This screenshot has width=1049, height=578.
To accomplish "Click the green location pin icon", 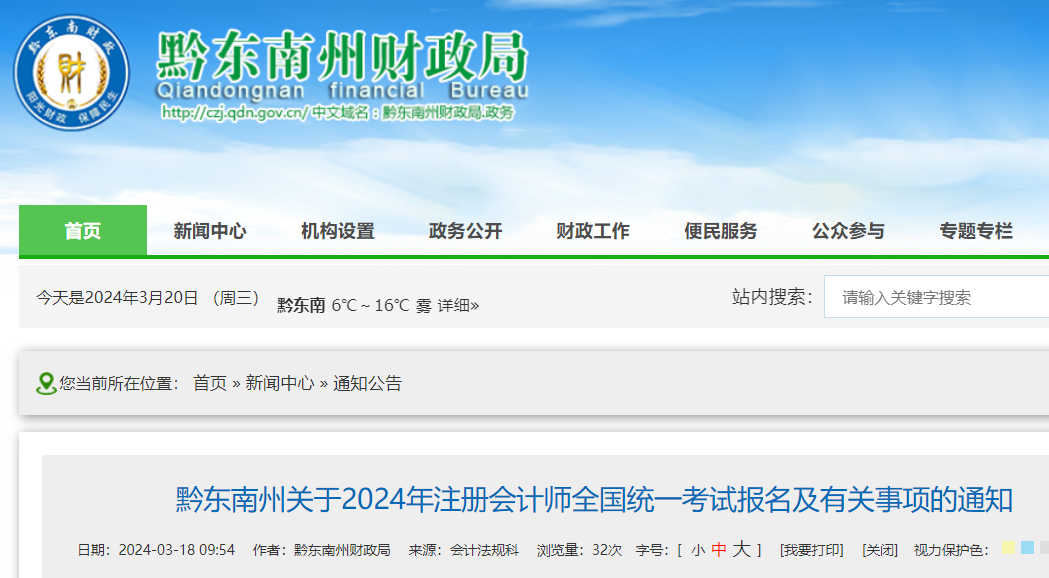I will 46,384.
